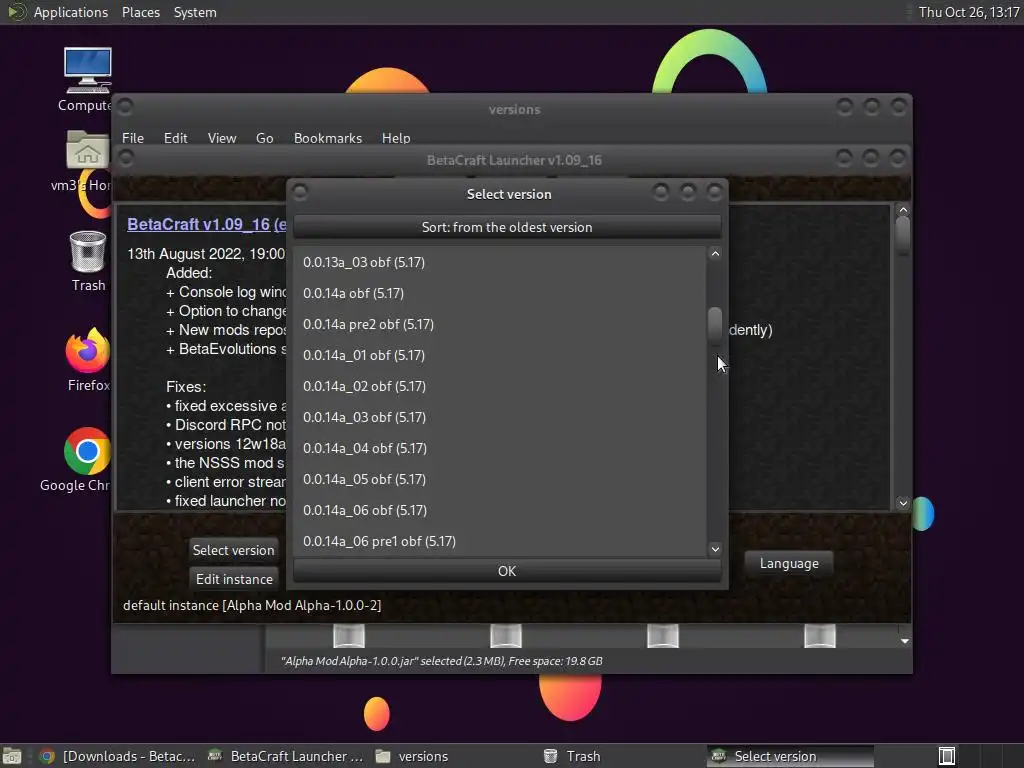Select version 0.0.14a_01 obf (5.17)
1024x768 pixels.
pyautogui.click(x=500, y=355)
